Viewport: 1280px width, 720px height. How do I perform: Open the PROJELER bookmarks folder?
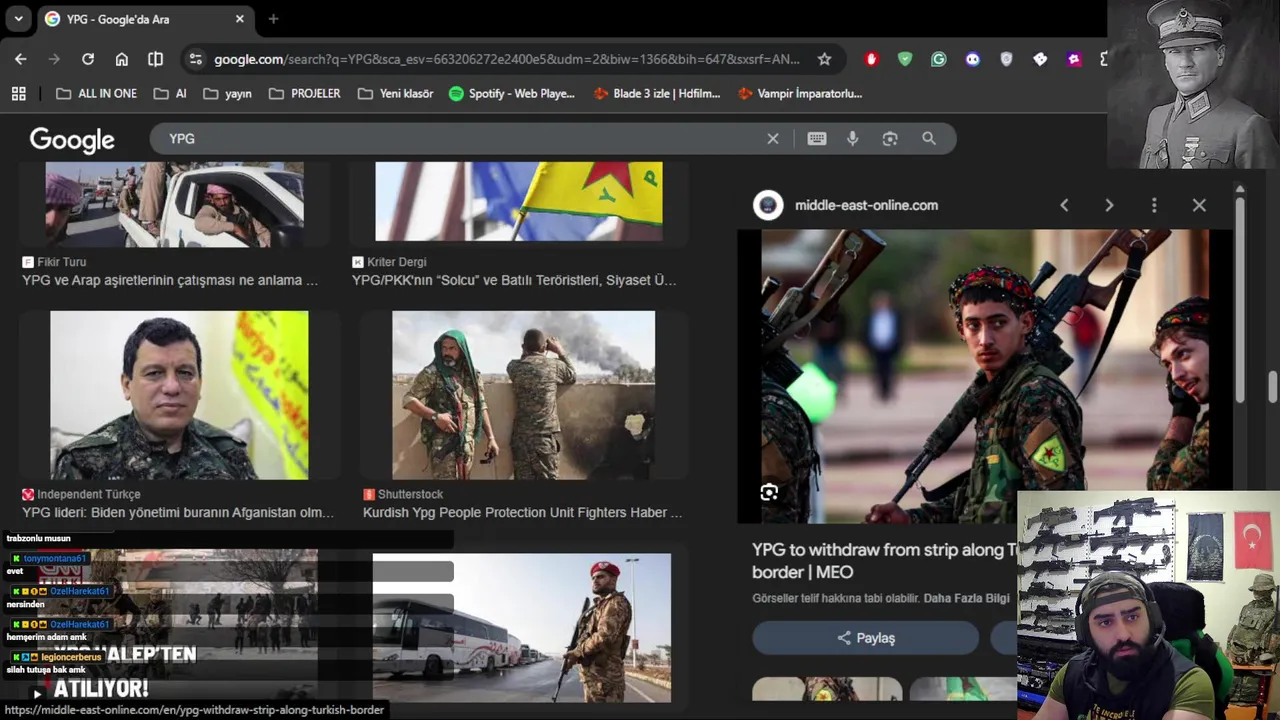coord(305,93)
